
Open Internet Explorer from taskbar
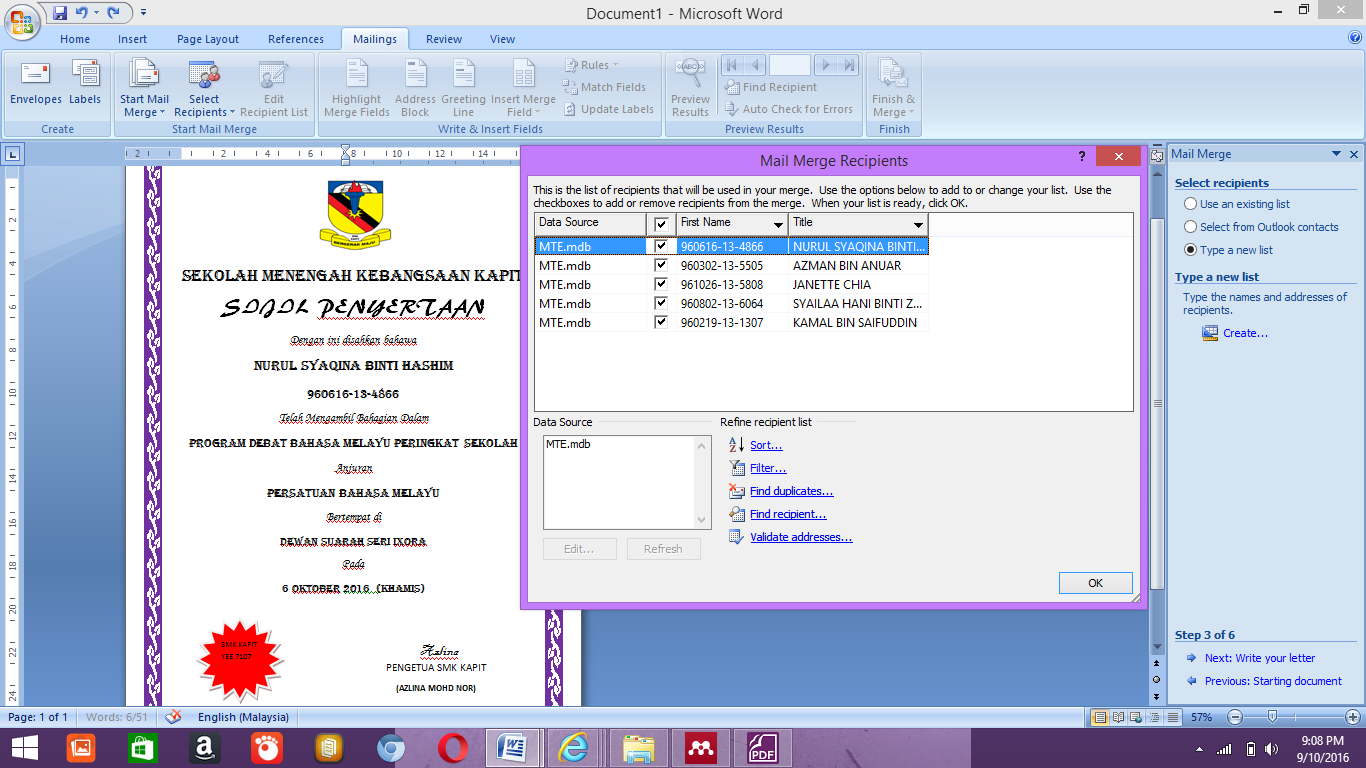click(574, 748)
